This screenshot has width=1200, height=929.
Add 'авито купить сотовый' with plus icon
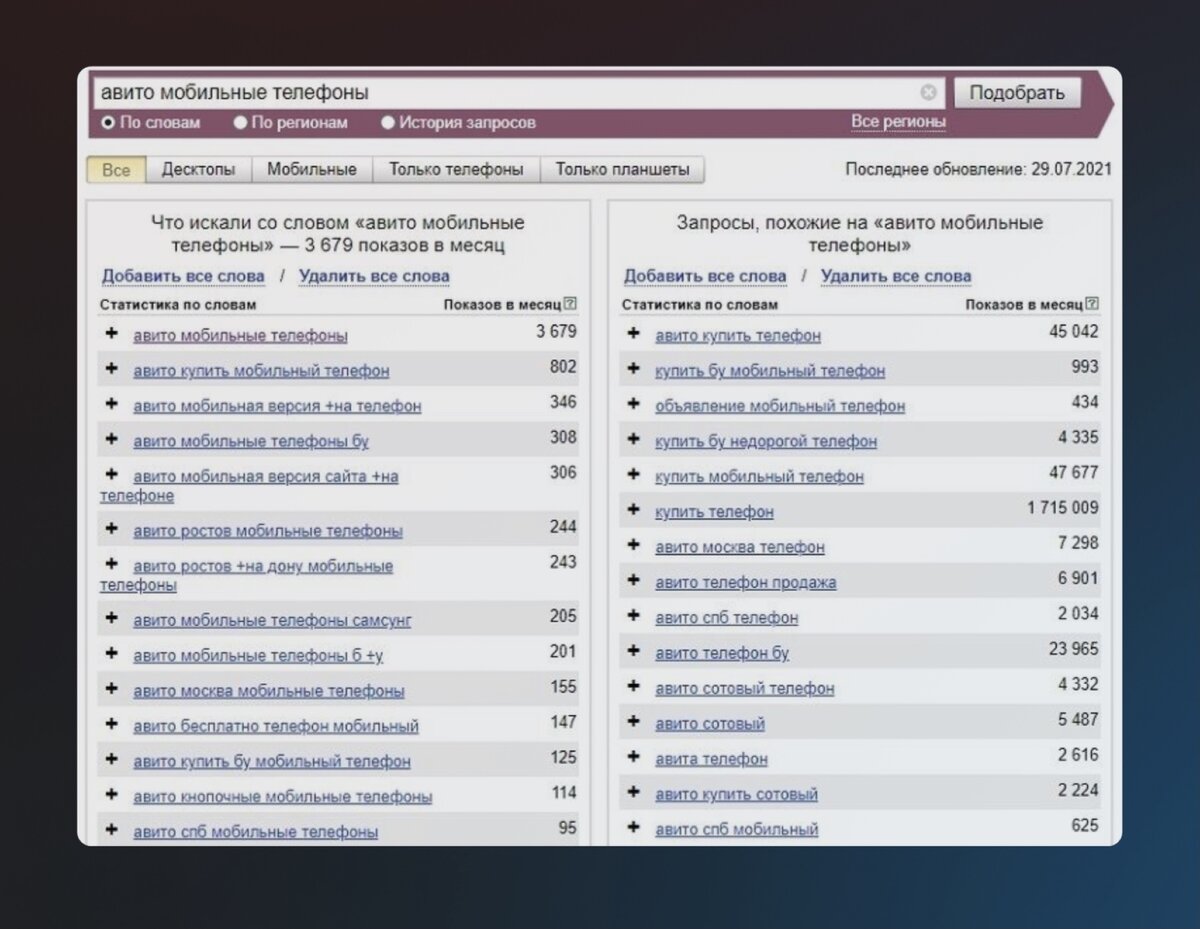click(x=633, y=792)
